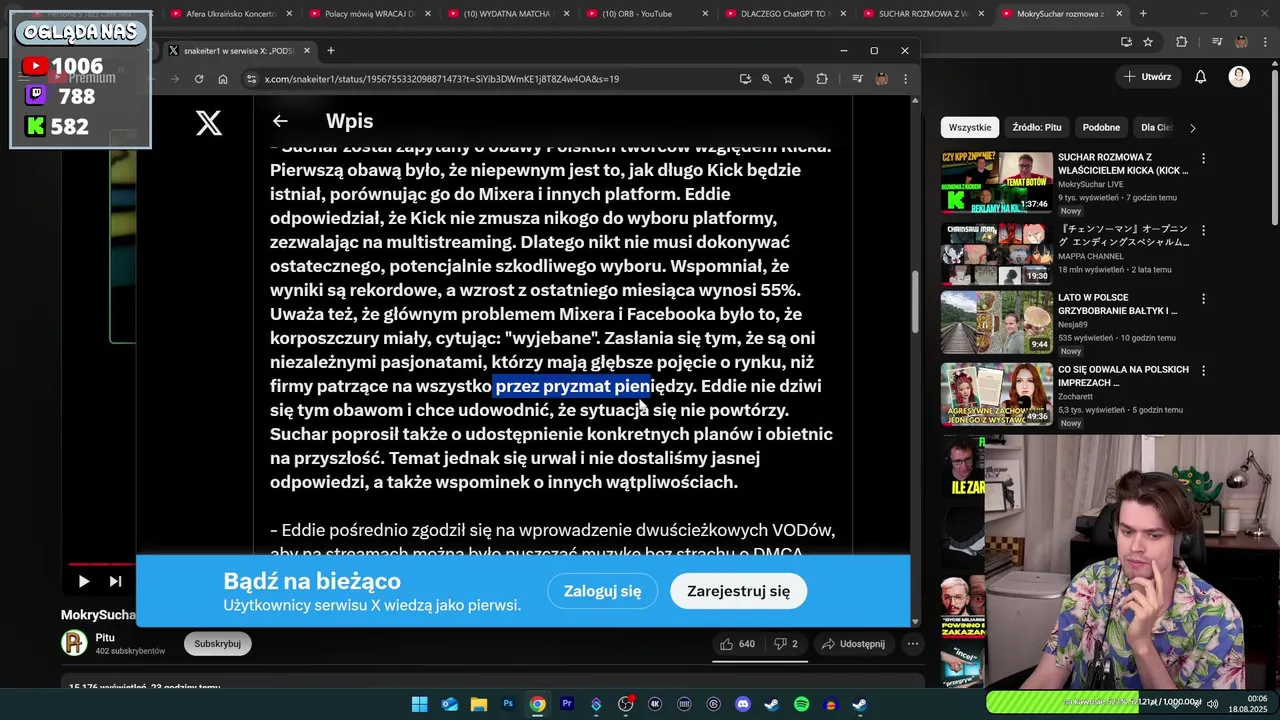Open extensions in background YouTube window
Viewport: 1280px width, 720px height.
point(1181,42)
